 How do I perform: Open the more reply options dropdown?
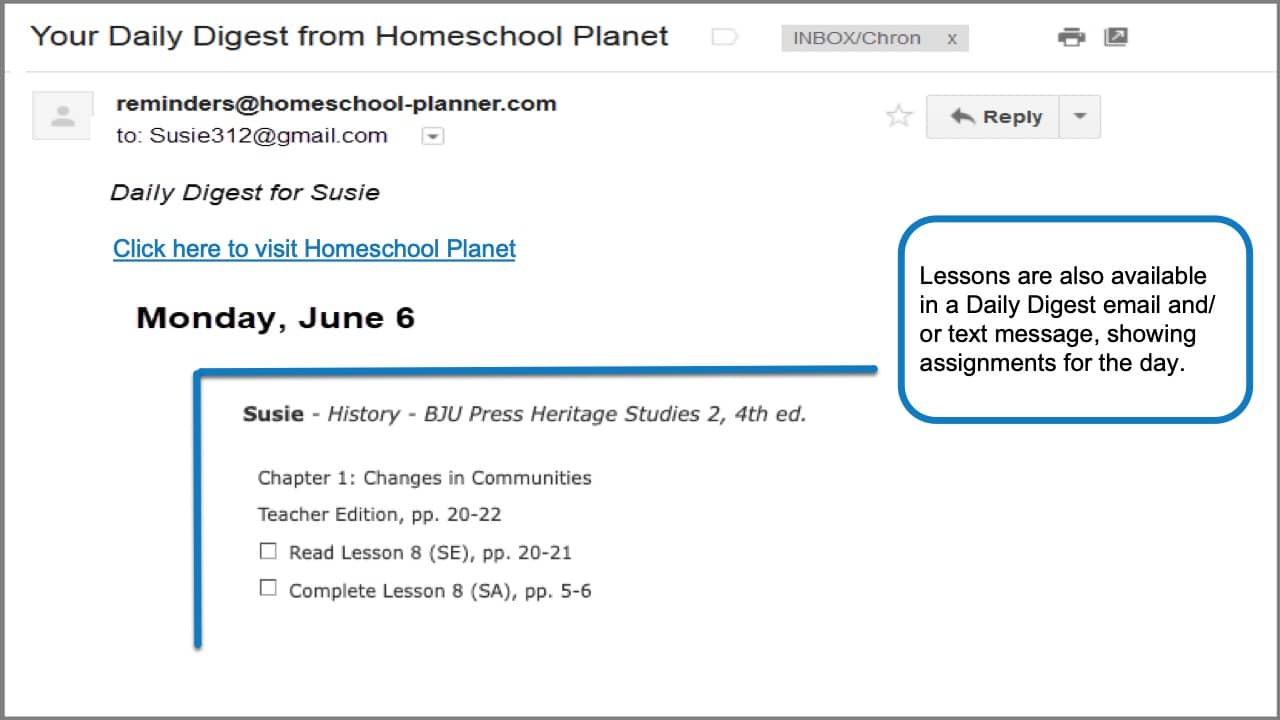tap(1080, 117)
